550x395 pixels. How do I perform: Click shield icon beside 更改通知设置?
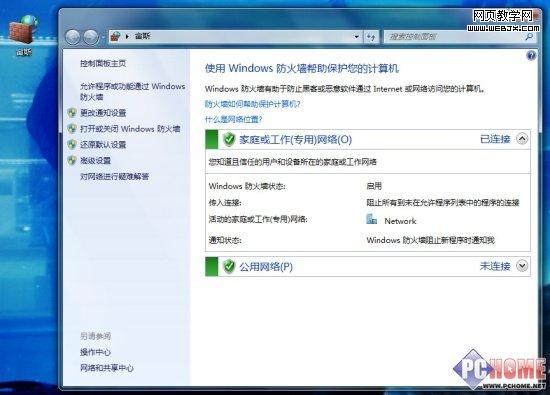72,113
